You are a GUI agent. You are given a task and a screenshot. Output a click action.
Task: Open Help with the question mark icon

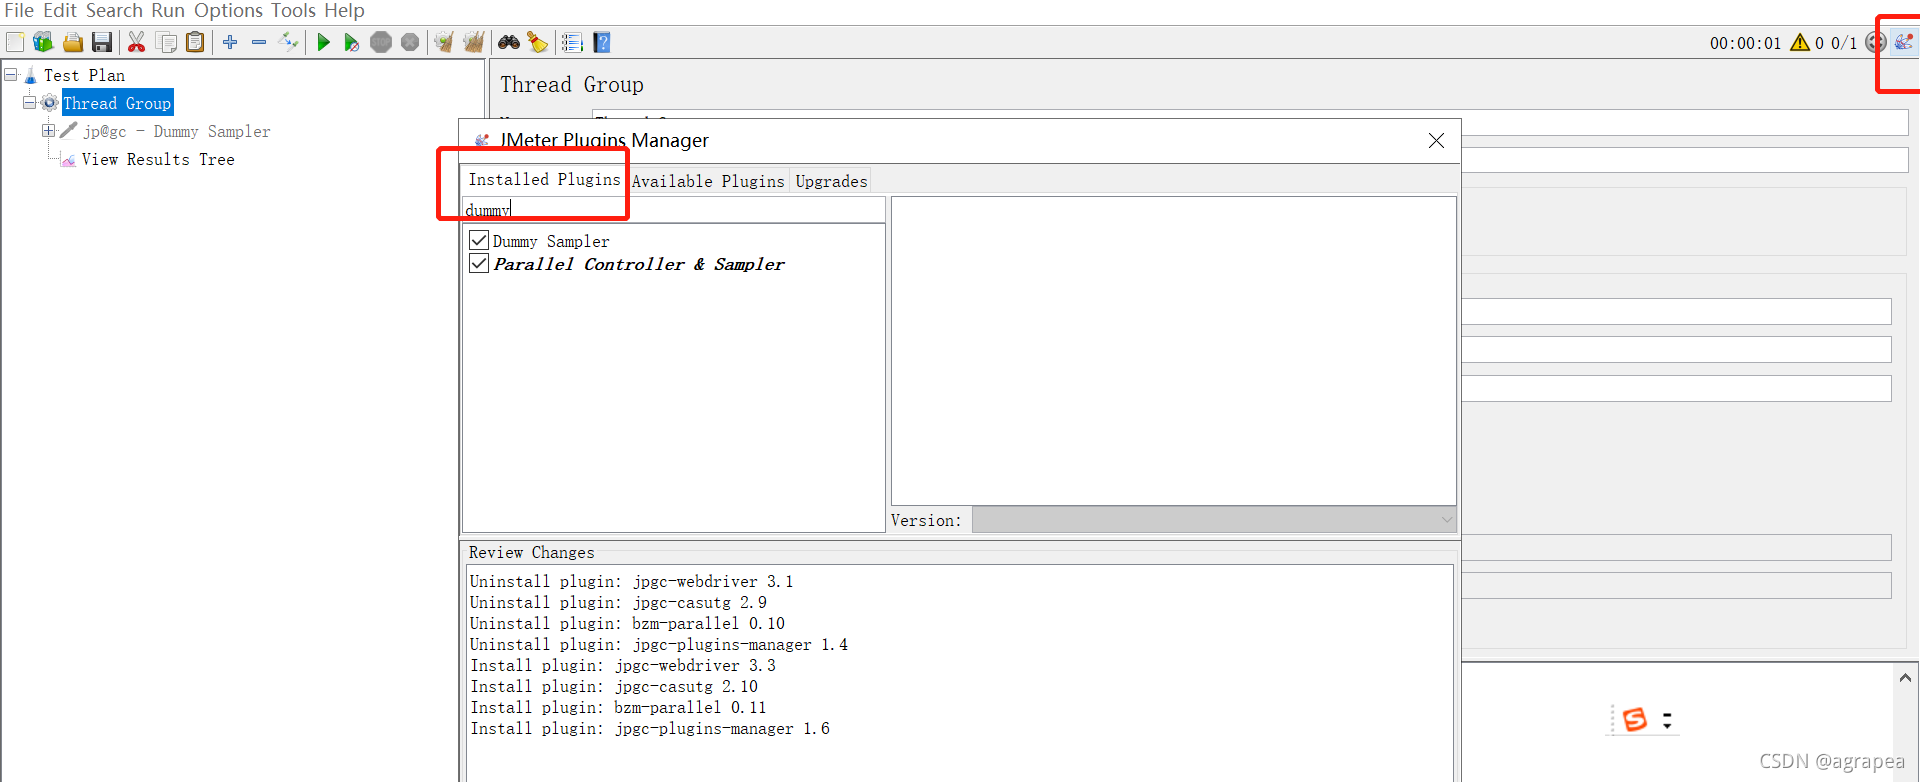point(601,42)
